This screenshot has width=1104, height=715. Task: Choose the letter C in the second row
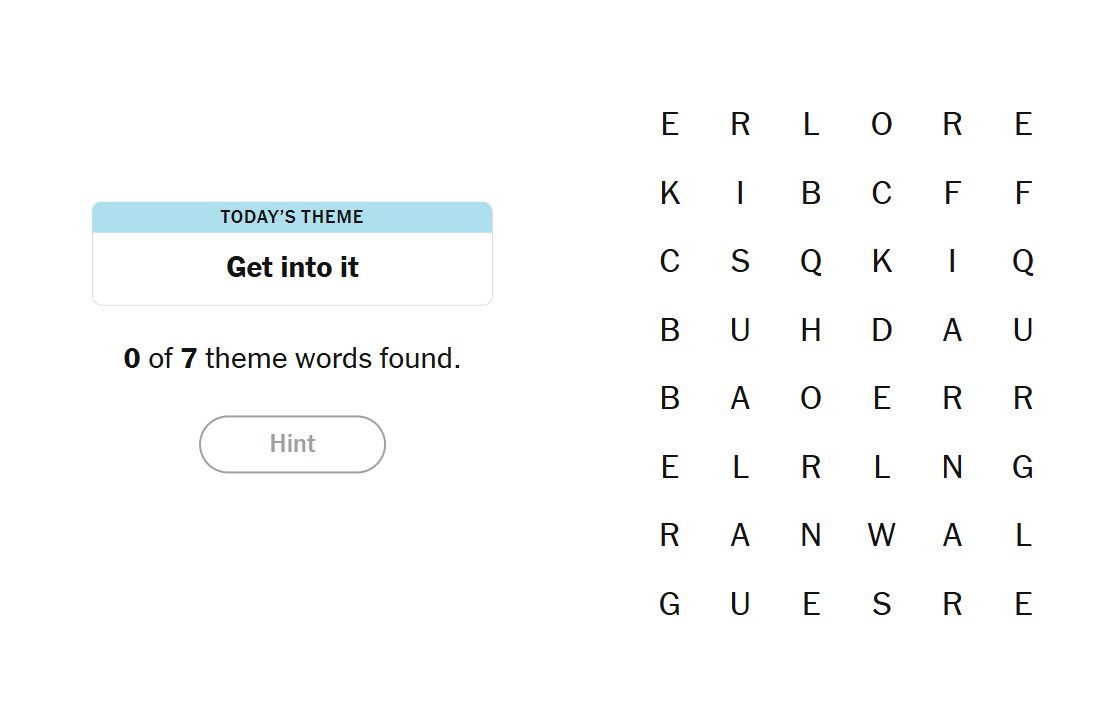tap(881, 193)
